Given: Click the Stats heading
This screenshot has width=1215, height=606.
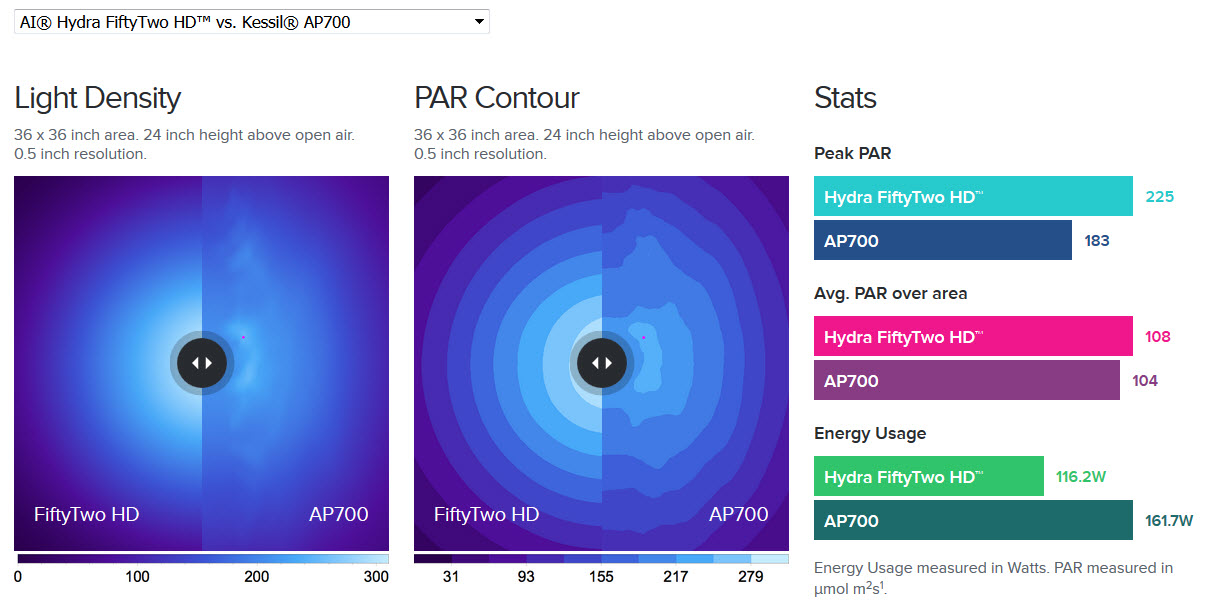Looking at the screenshot, I should pyautogui.click(x=845, y=98).
